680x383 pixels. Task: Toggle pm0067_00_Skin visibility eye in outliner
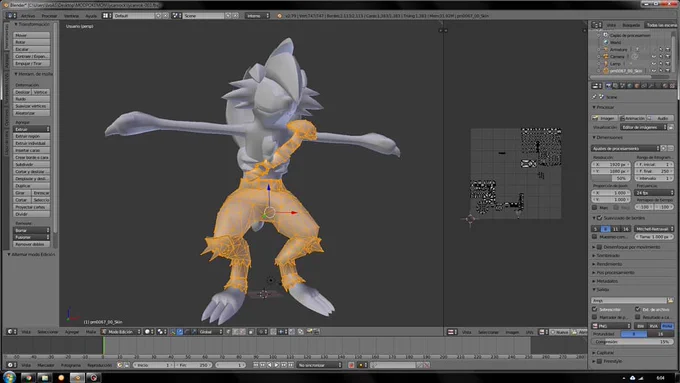tap(654, 70)
